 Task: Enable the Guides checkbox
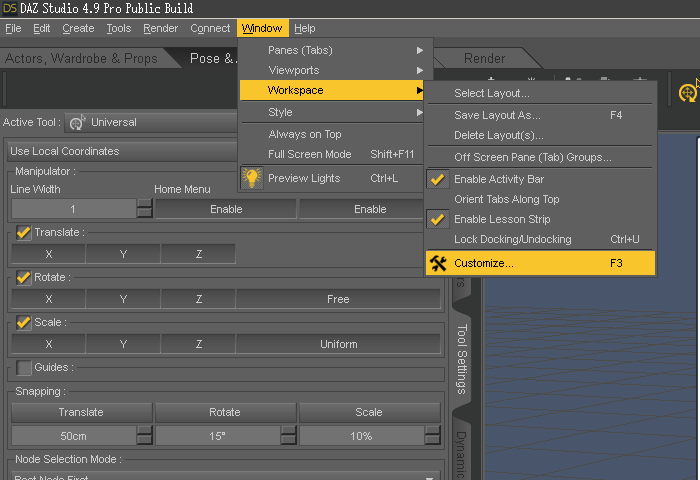coord(24,367)
